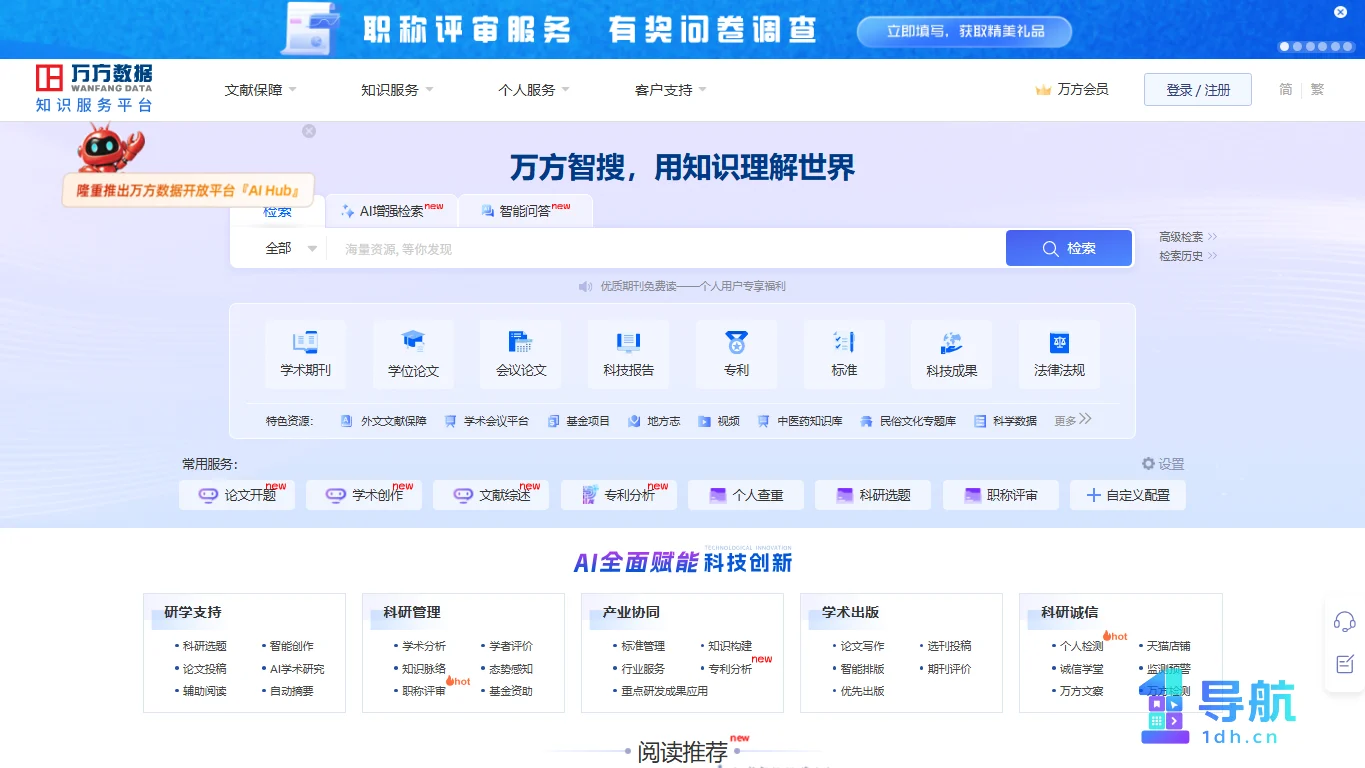
Task: Click the speaker announcement icon
Action: point(586,287)
